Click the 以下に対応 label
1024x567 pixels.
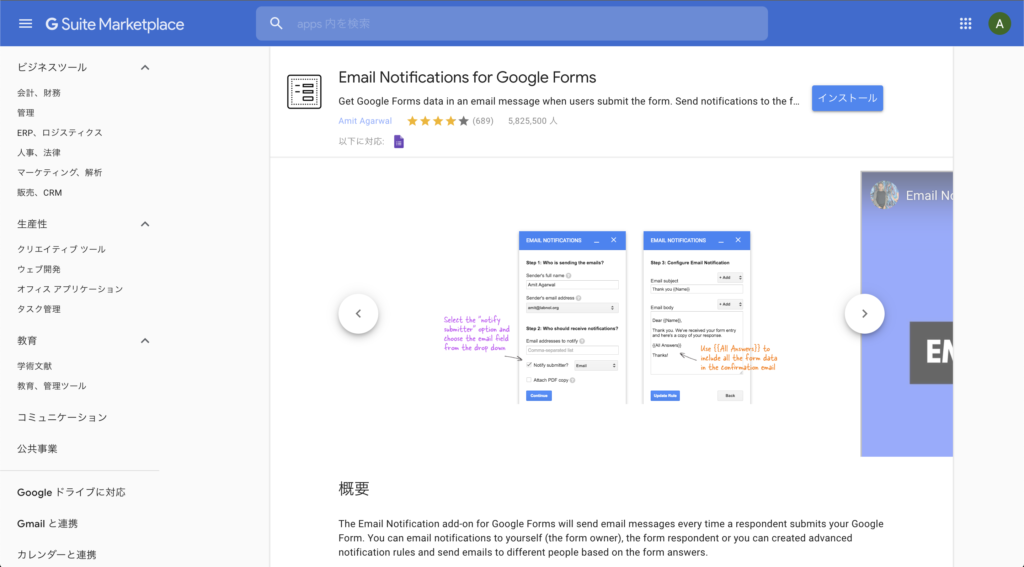click(361, 142)
